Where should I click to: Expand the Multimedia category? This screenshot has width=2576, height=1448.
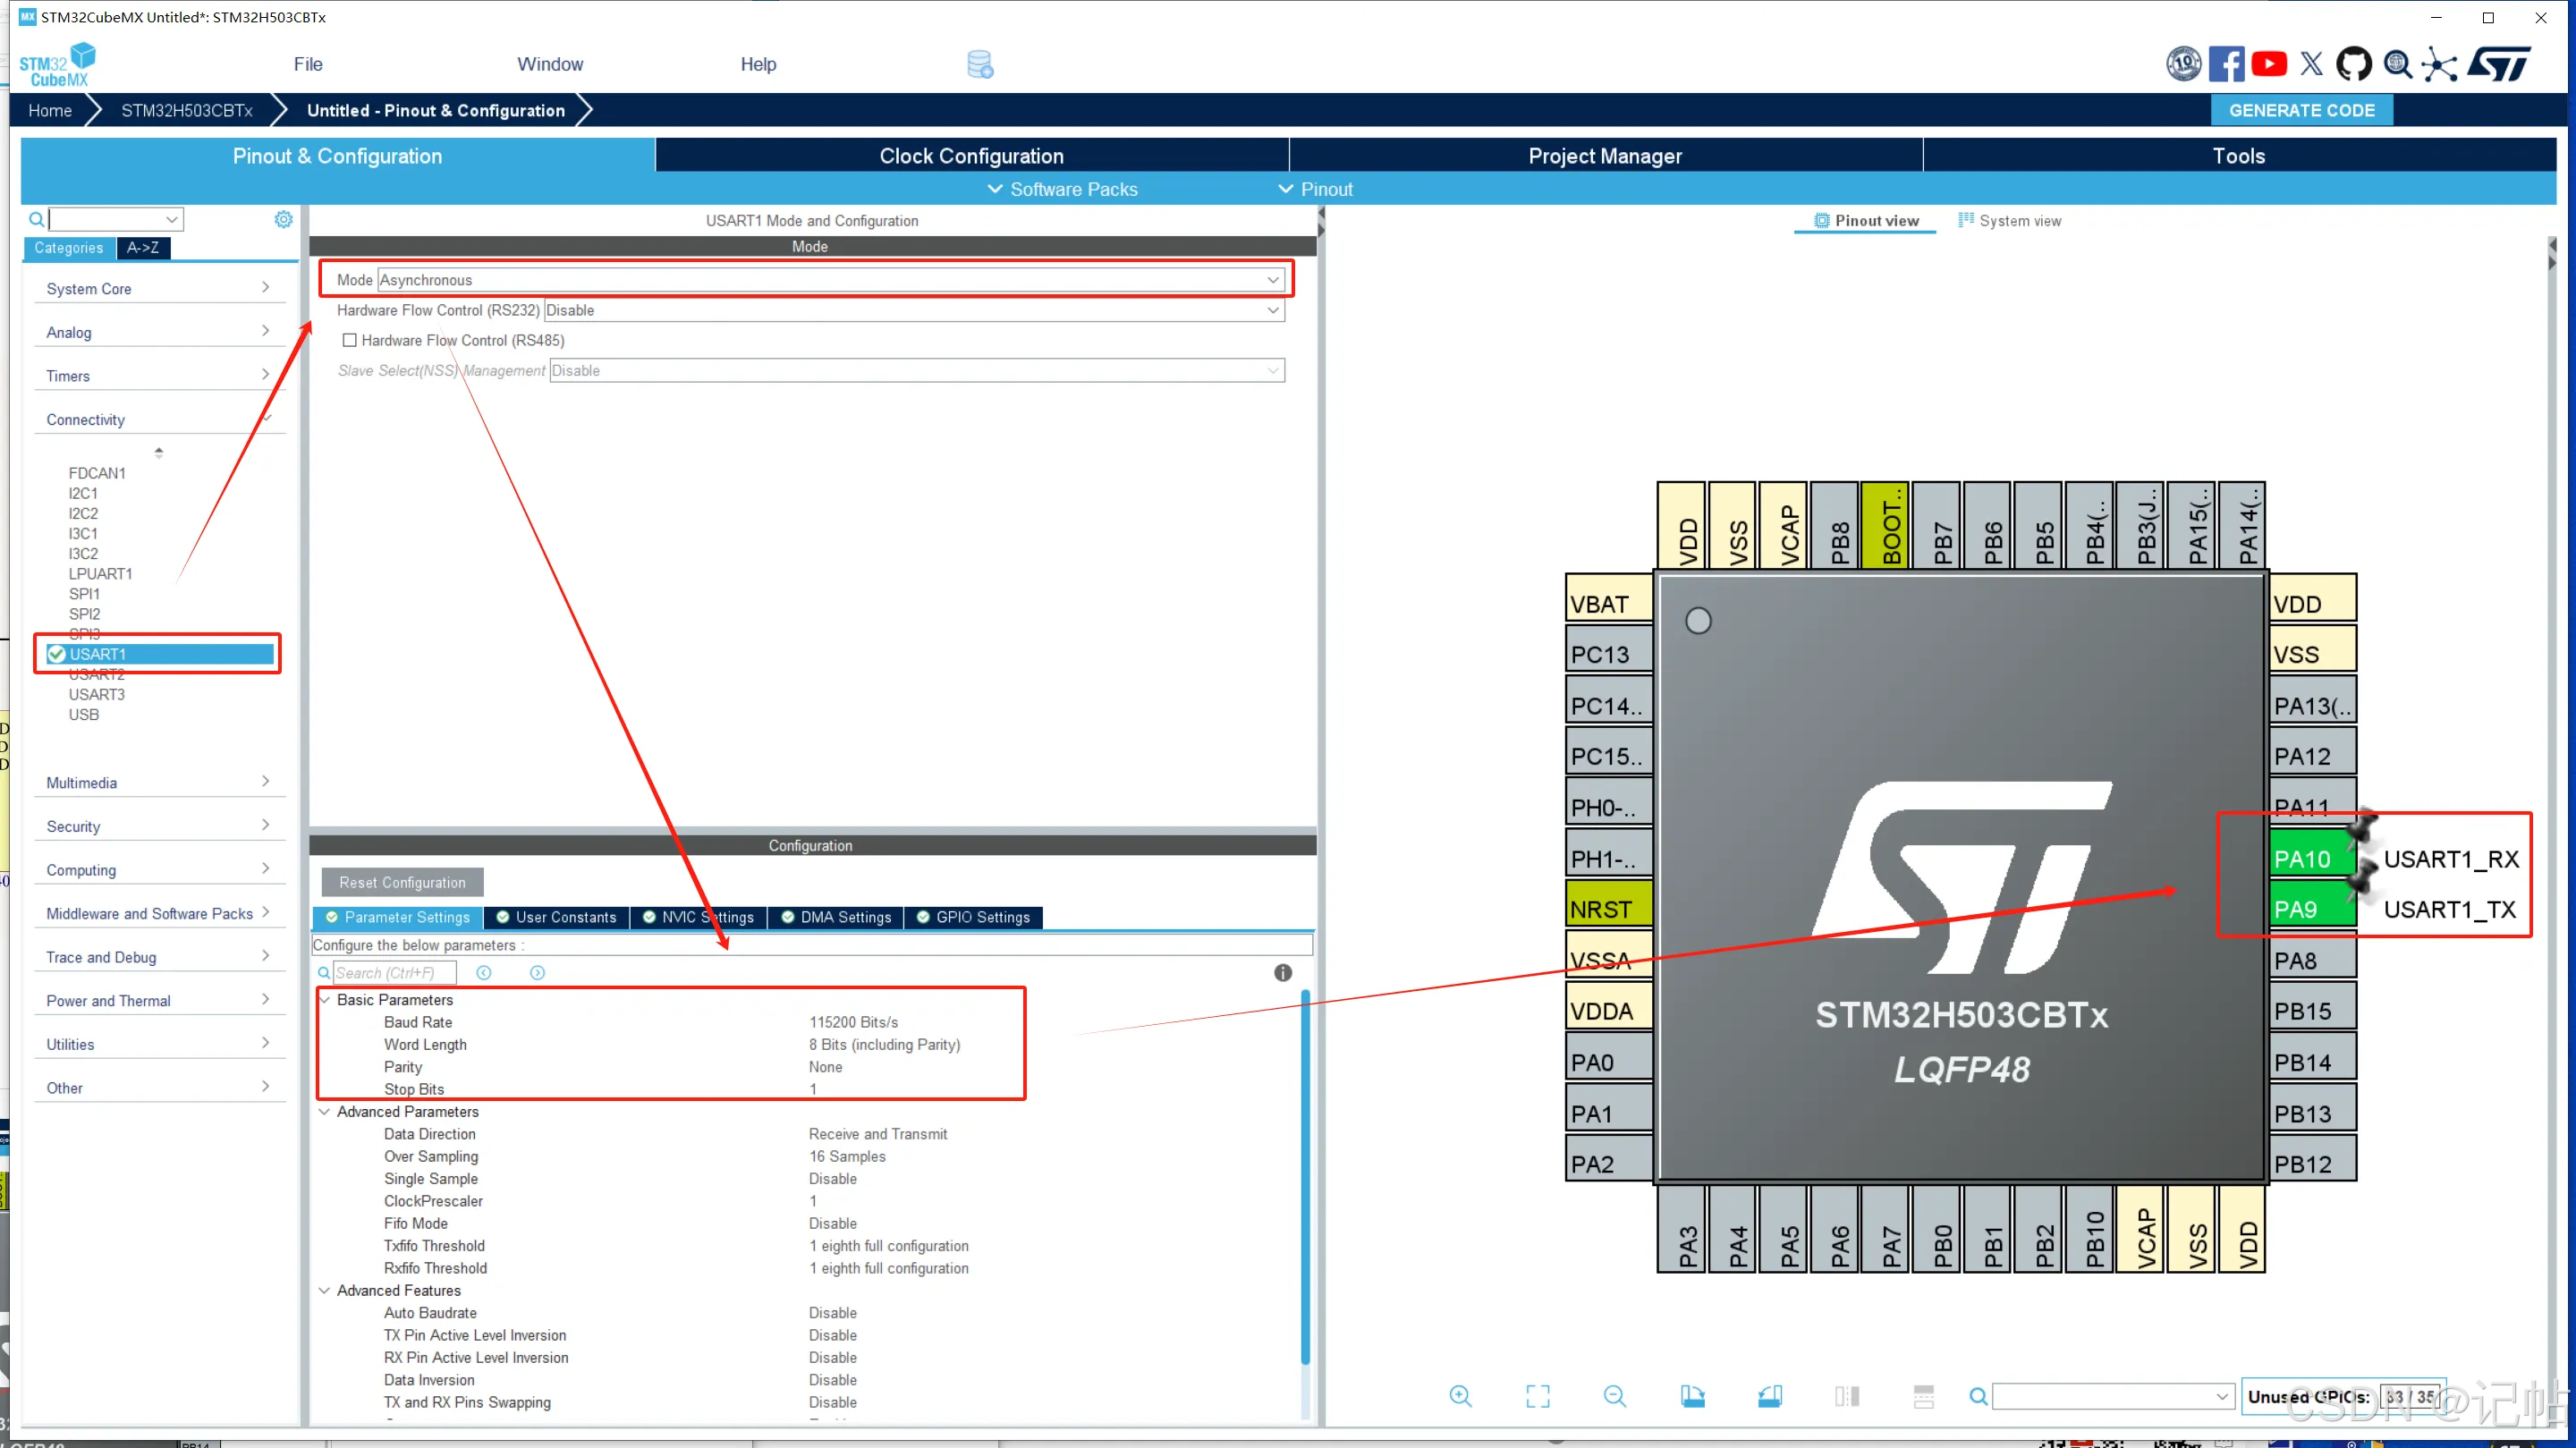(x=158, y=782)
